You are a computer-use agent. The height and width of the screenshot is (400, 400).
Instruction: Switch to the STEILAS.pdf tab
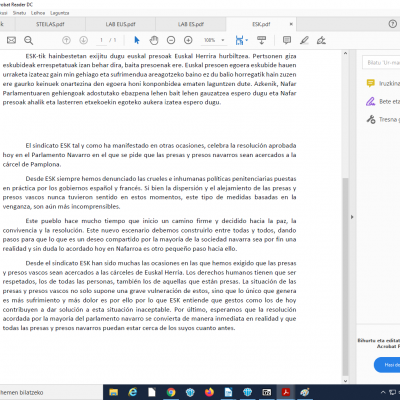(50, 24)
